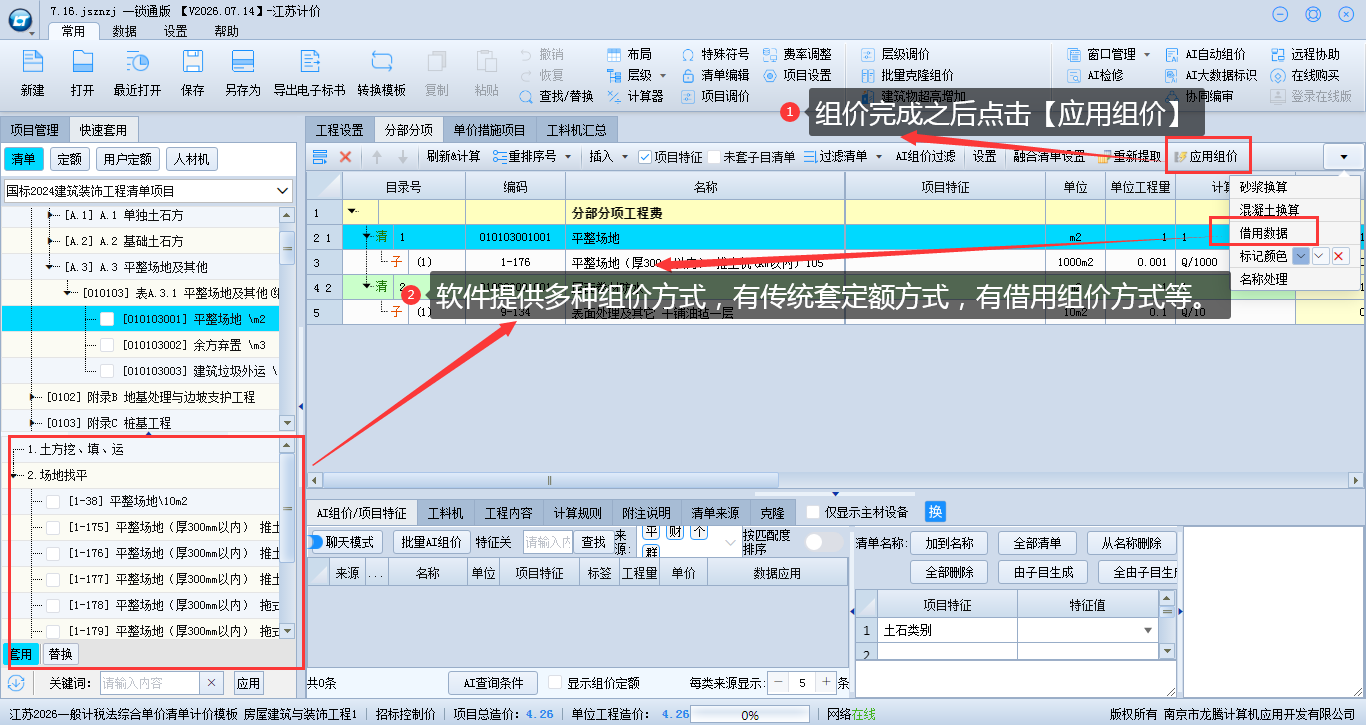Enable the 未套子目清单 checkbox
This screenshot has width=1366, height=725.
[x=715, y=157]
